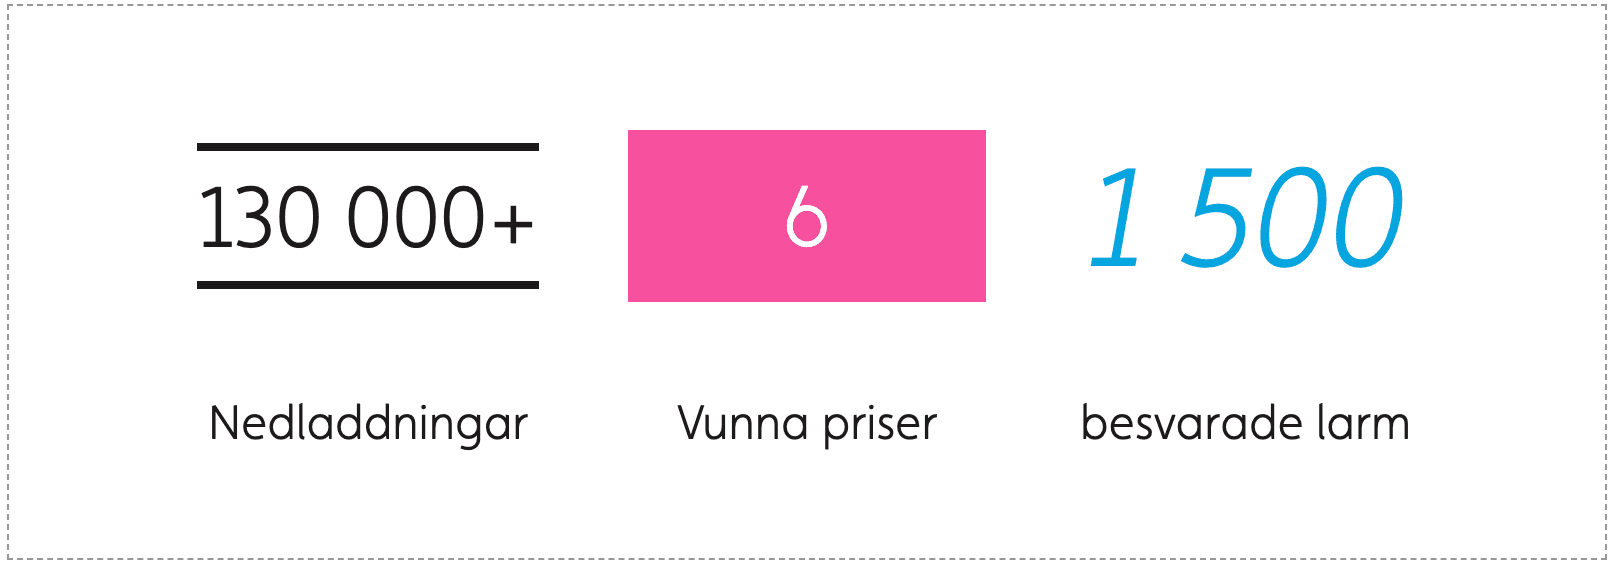Click the word "Vunna"
This screenshot has width=1616, height=568.
pos(743,423)
